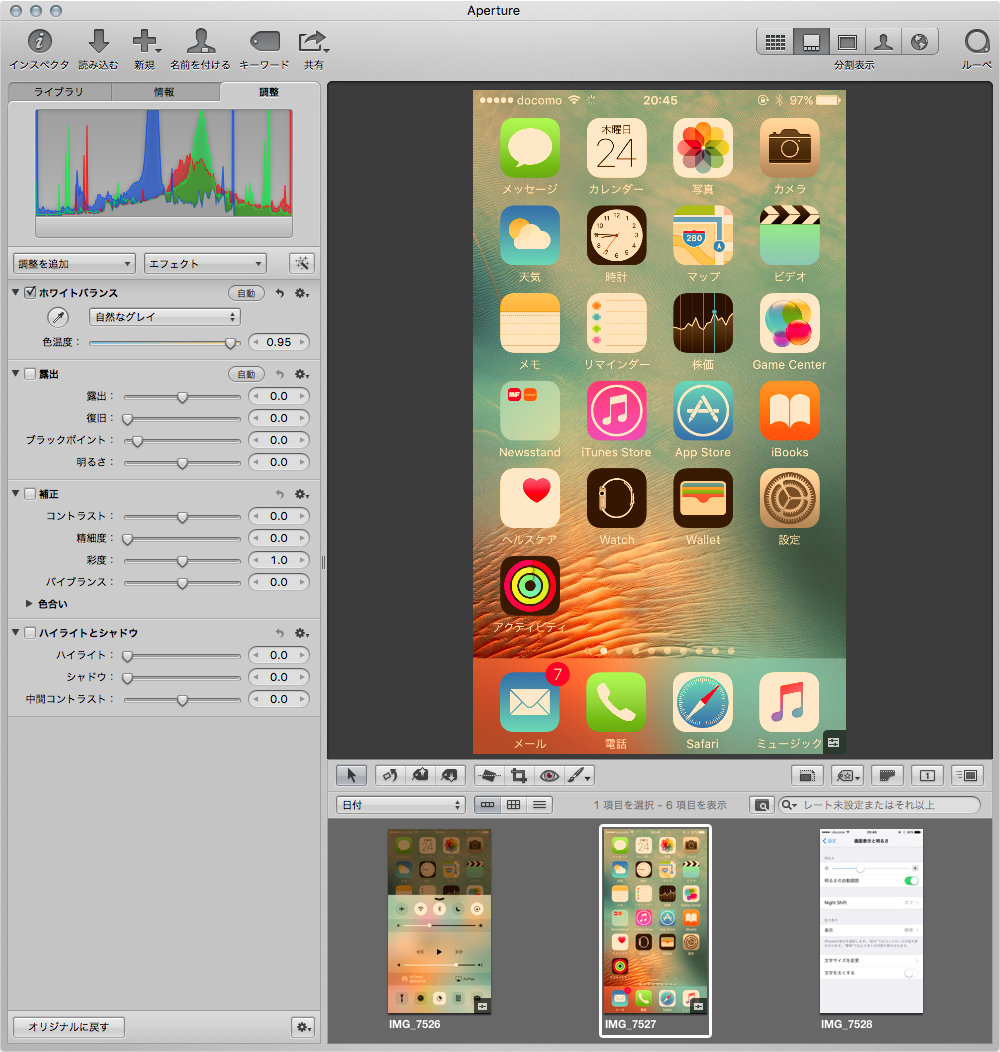The image size is (1000, 1052).
Task: Open the Effects (エフェクト) dropdown
Action: (x=205, y=264)
